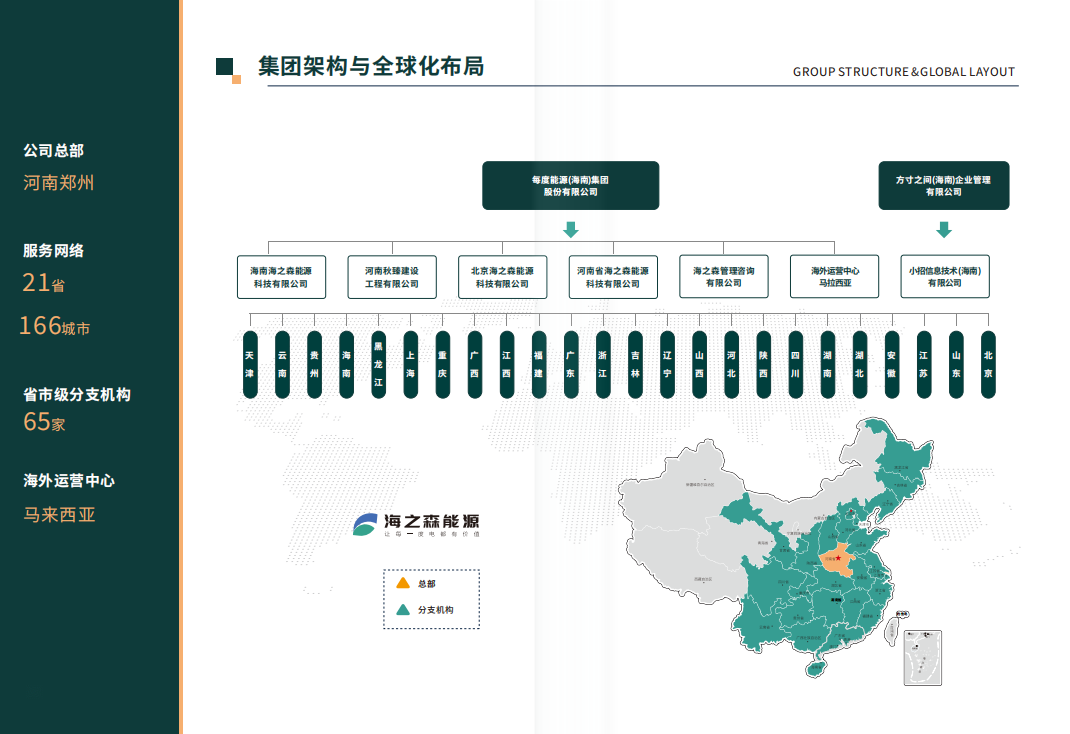This screenshot has height=734, width=1070.
Task: Select the 重庆 province pill
Action: (443, 364)
